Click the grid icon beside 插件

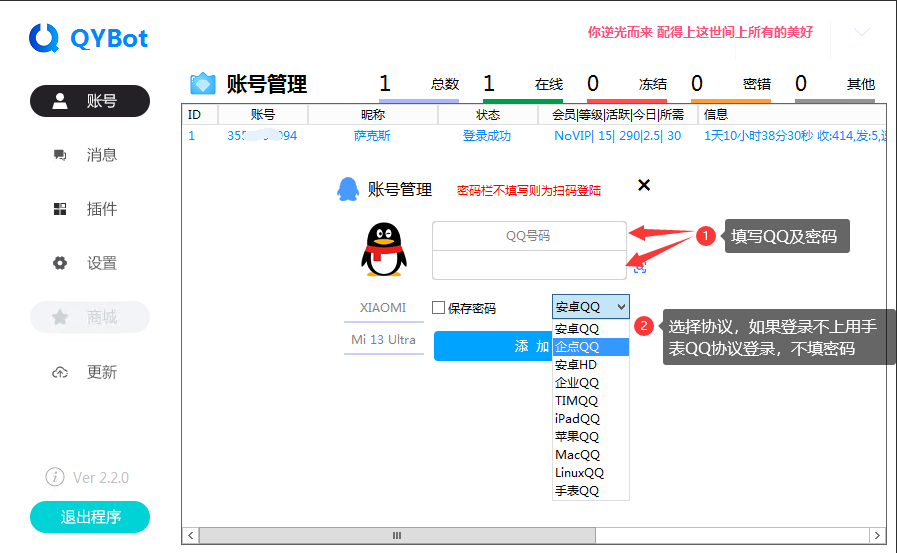59,209
